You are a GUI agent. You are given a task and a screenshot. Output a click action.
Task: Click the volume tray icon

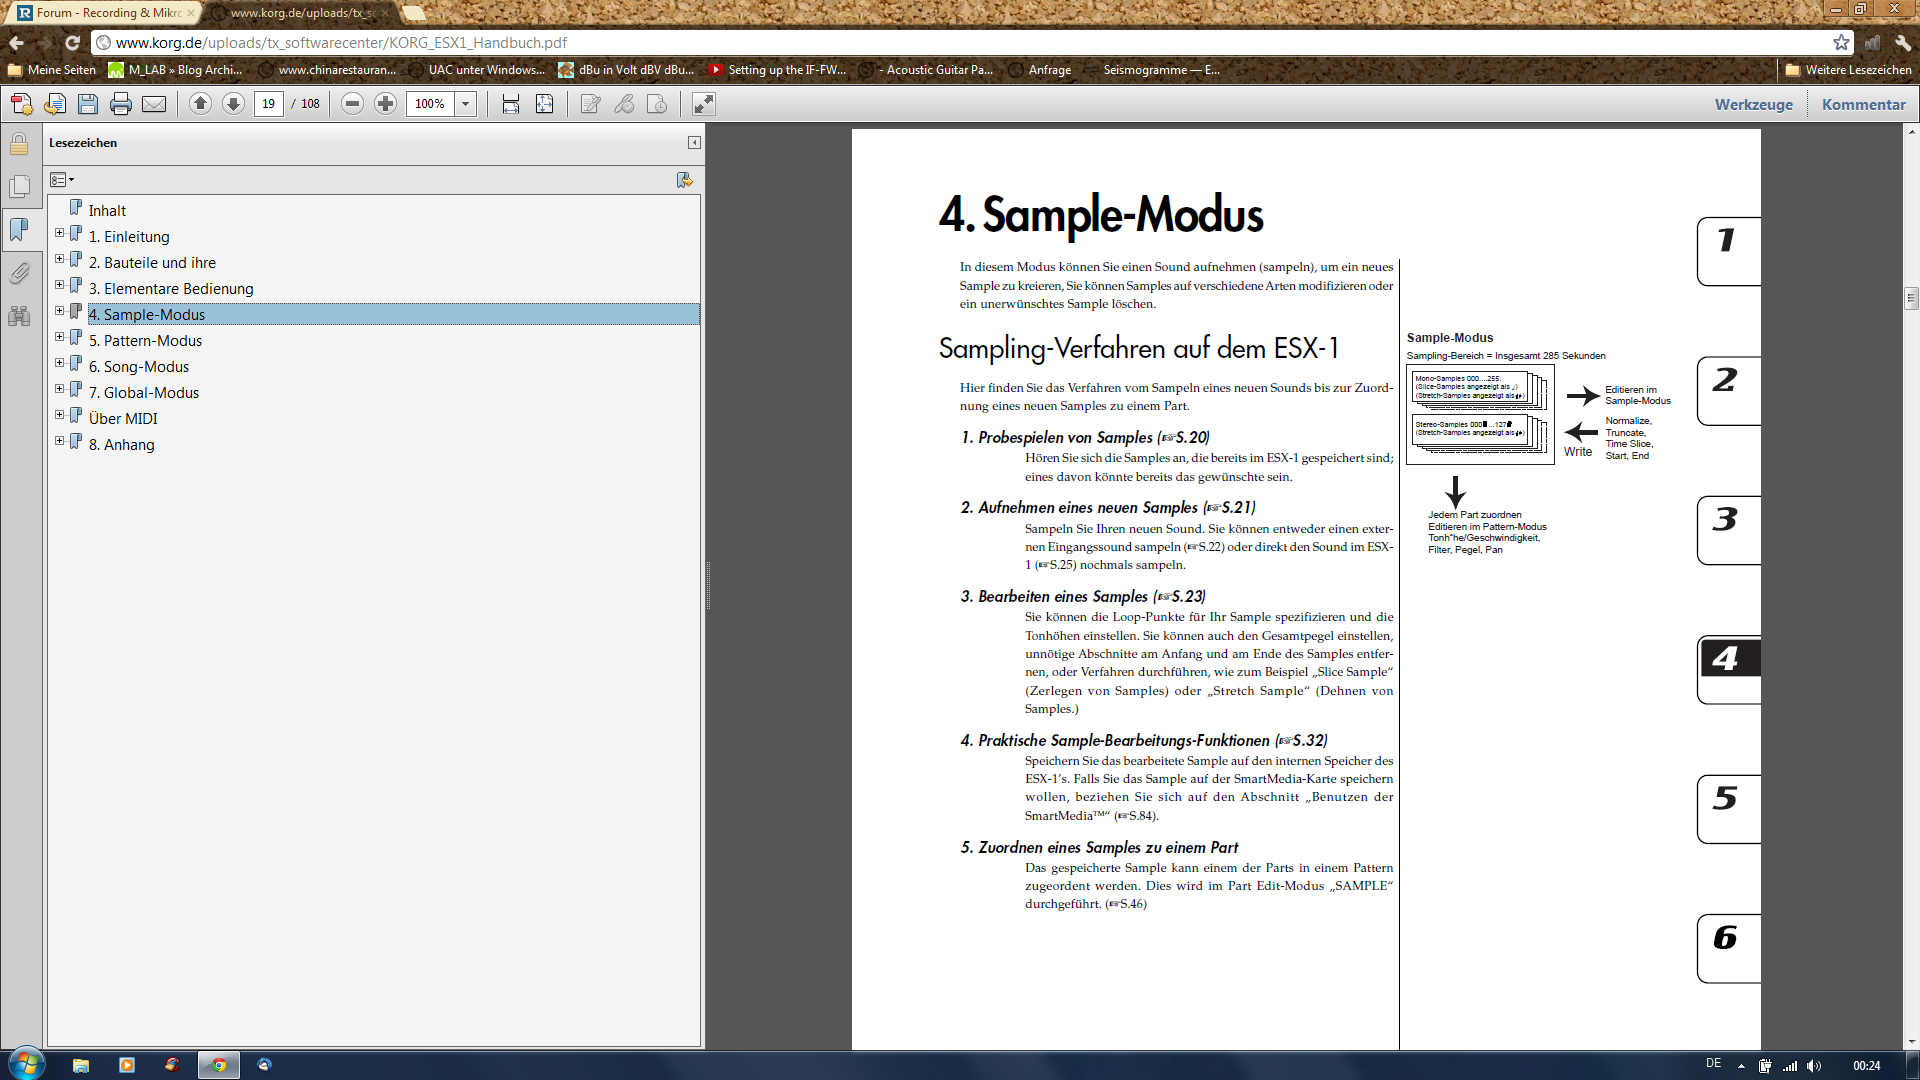click(x=1814, y=1066)
